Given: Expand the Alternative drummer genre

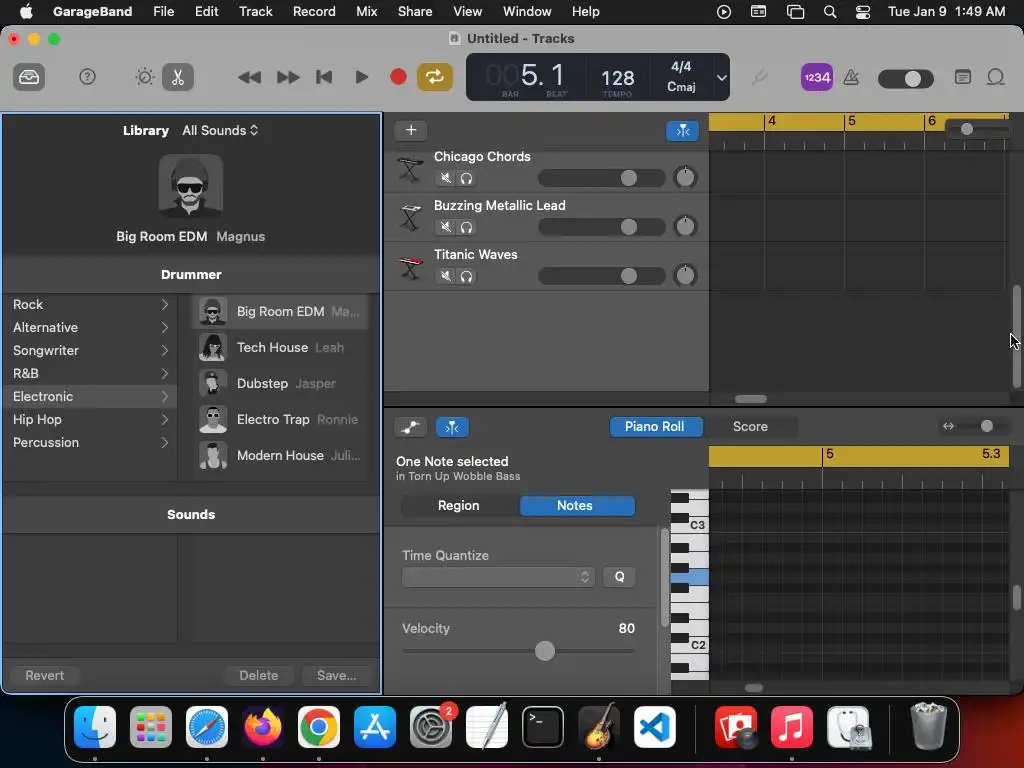Looking at the screenshot, I should coord(90,327).
